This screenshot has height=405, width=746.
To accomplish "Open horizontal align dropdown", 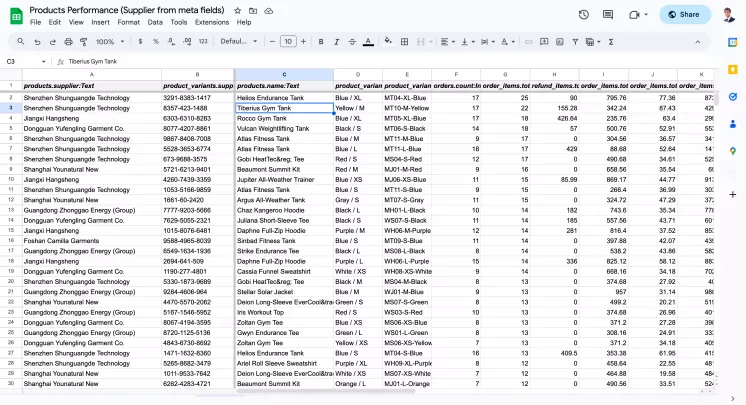I will [x=447, y=42].
